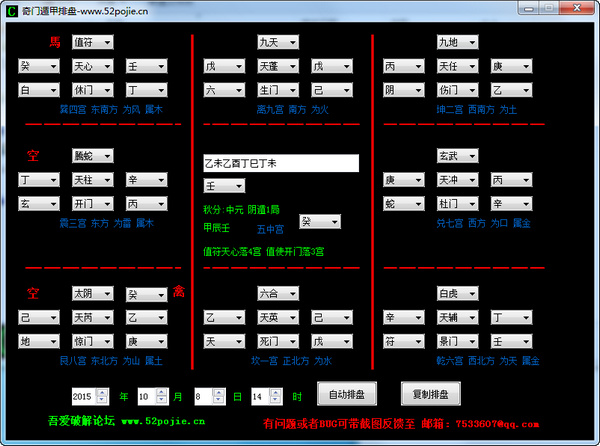This screenshot has height=446, width=600.
Task: Click the app icon in the title bar
Action: pyautogui.click(x=11, y=9)
